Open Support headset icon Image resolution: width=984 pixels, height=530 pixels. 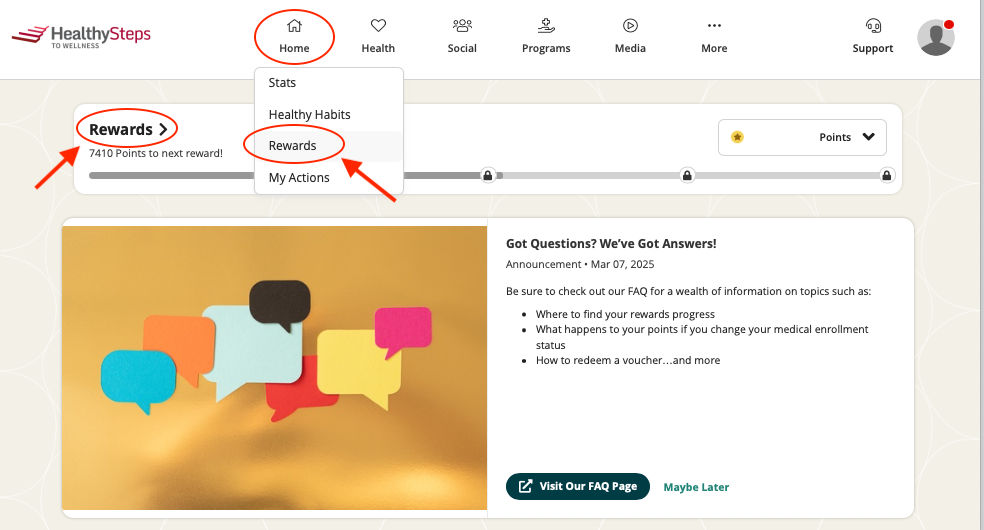[x=872, y=26]
